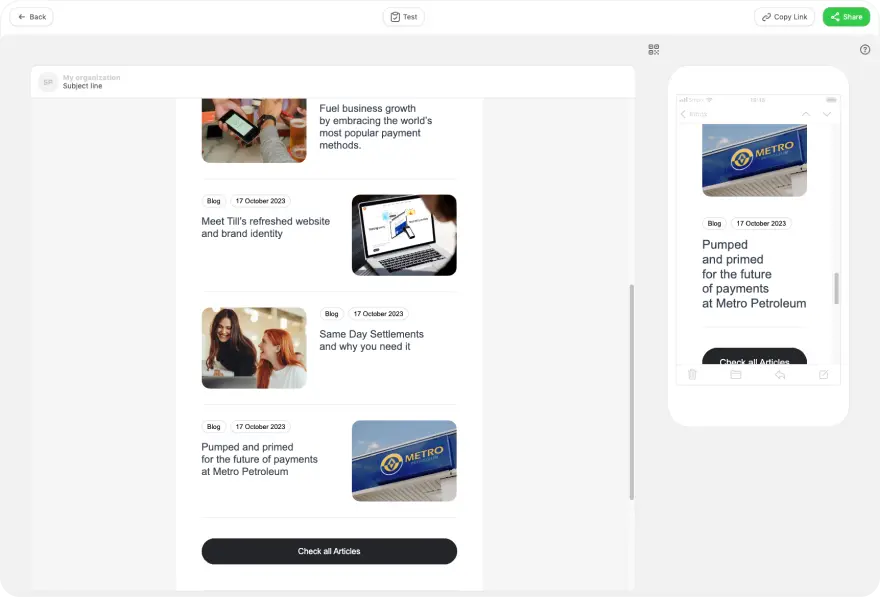Select Same Day Settlements headline
The height and width of the screenshot is (597, 880).
click(x=372, y=340)
